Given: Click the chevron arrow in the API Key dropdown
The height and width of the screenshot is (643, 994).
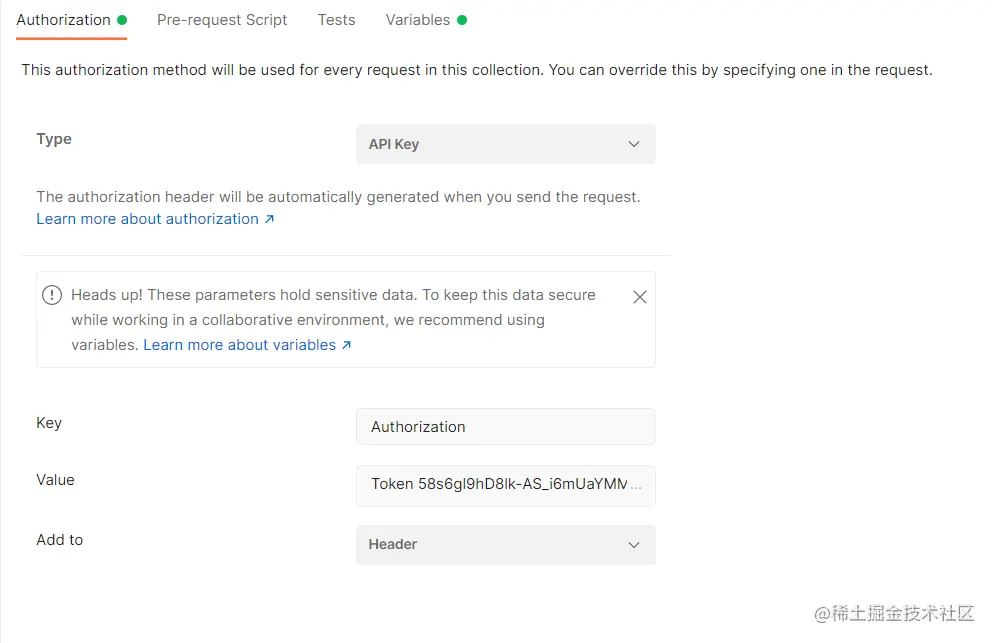Looking at the screenshot, I should point(633,144).
